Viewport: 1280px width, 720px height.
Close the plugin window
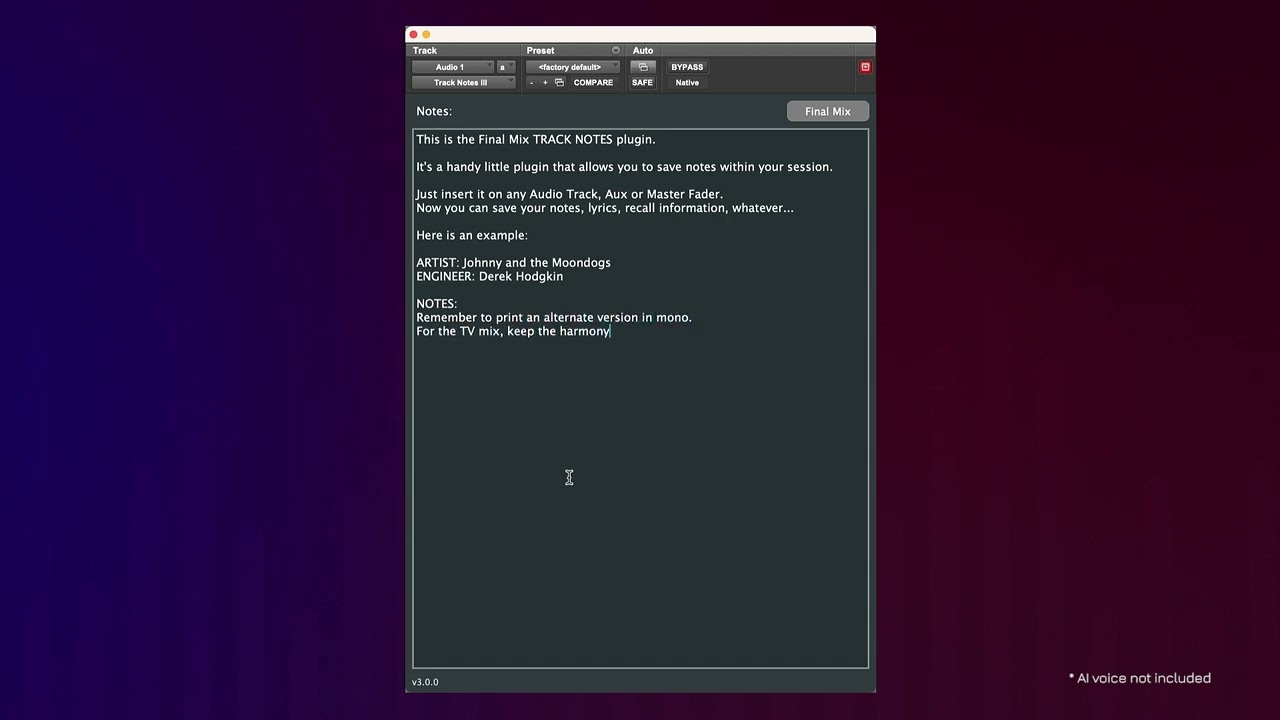tap(413, 35)
